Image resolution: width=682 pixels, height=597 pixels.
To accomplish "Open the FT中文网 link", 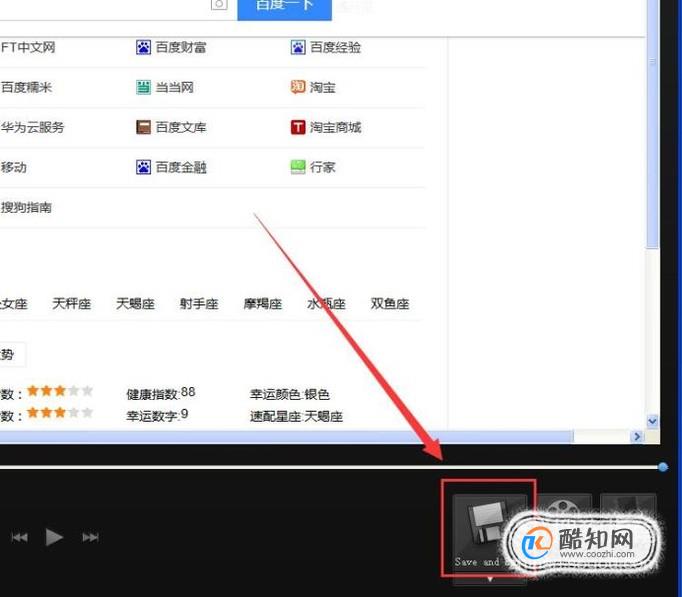I will (28, 47).
